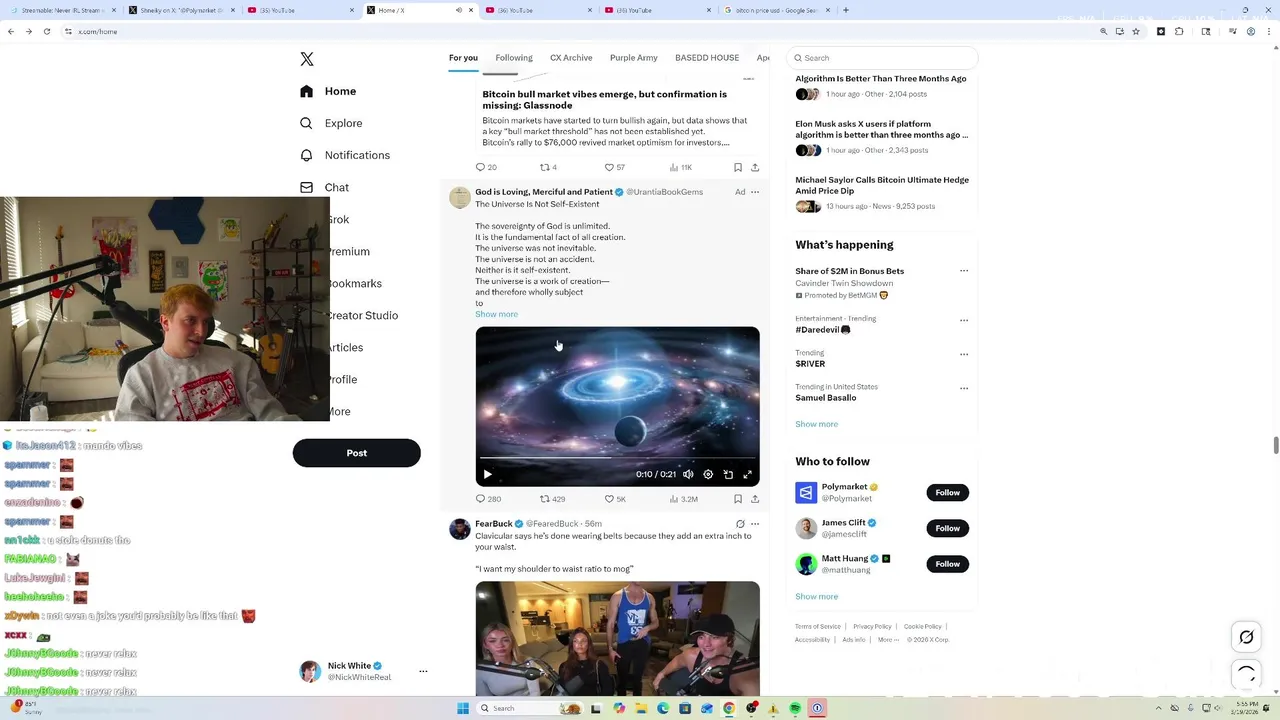
Task: Follow Polymarket
Action: [948, 492]
